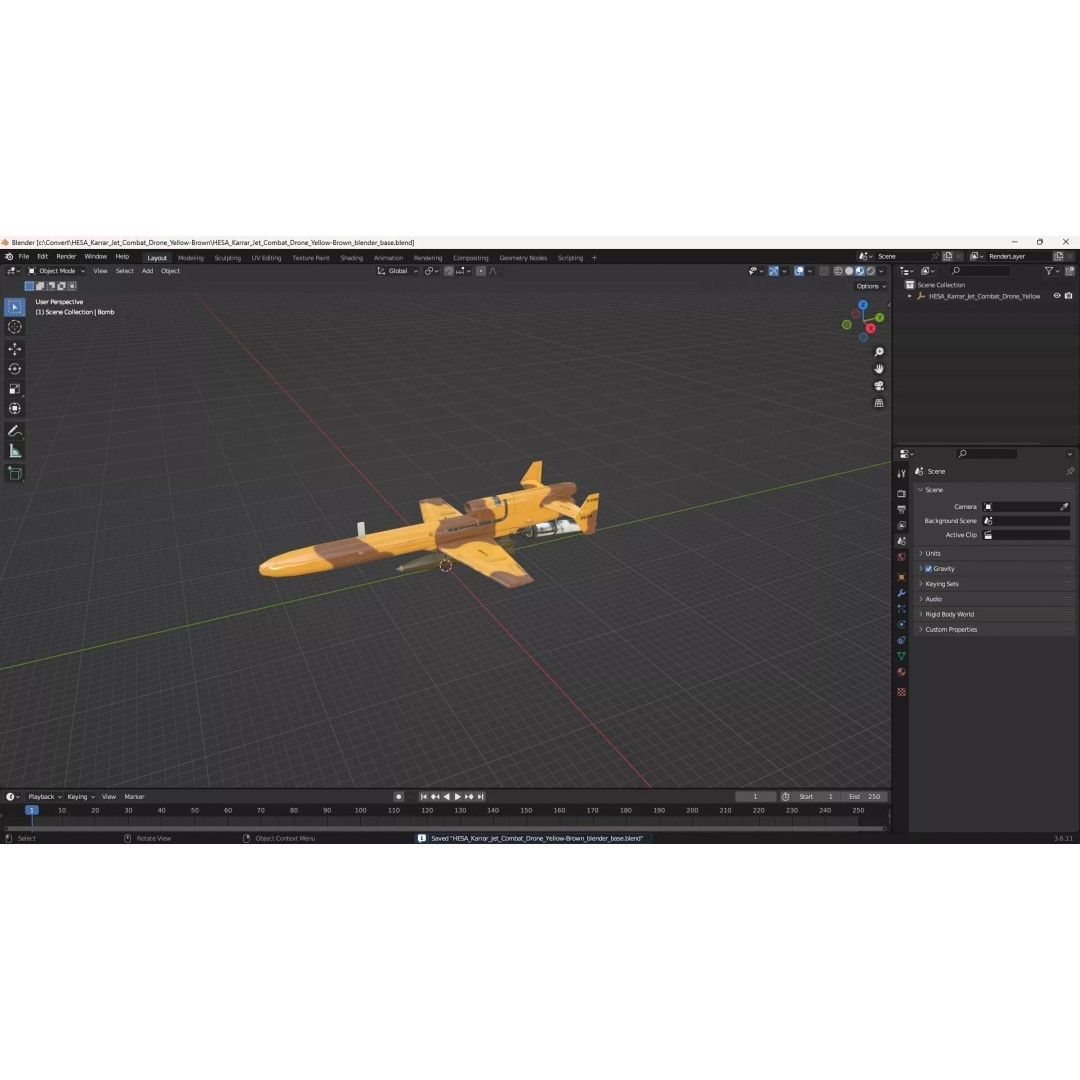Click the timeline horizontal scrollbar
The image size is (1080, 1080).
click(x=445, y=829)
